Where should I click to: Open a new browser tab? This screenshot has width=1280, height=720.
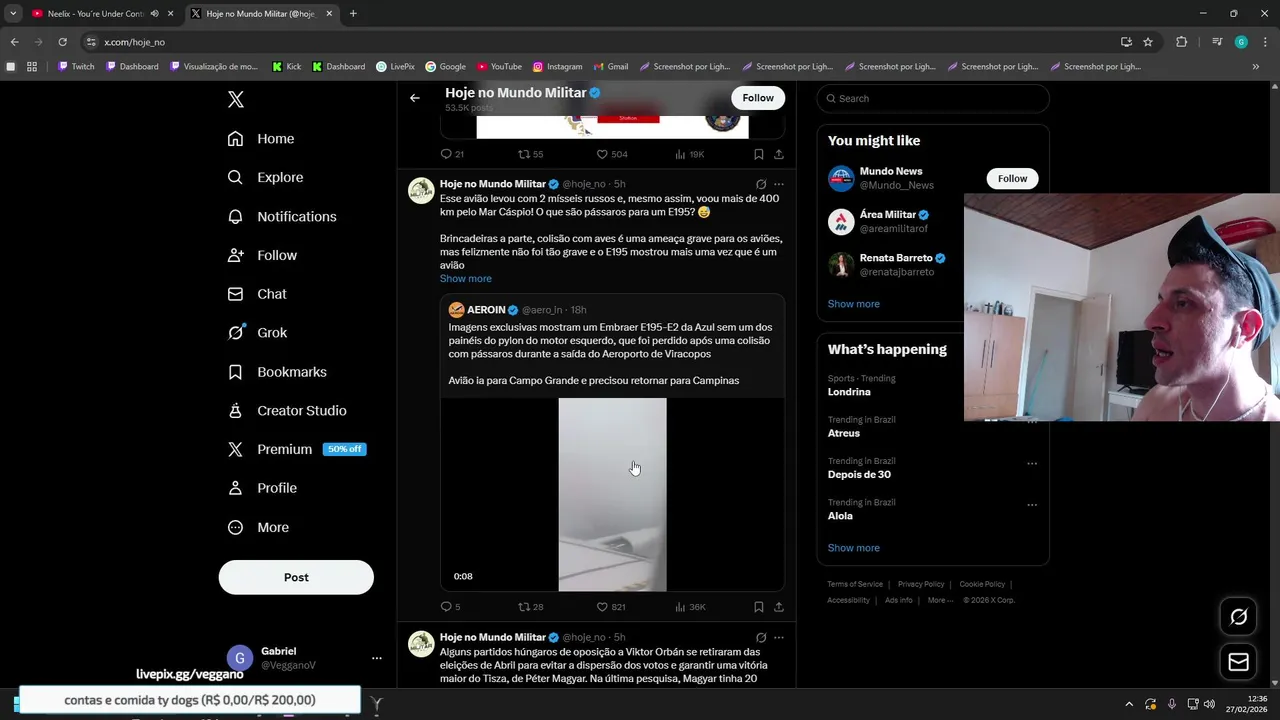click(353, 14)
